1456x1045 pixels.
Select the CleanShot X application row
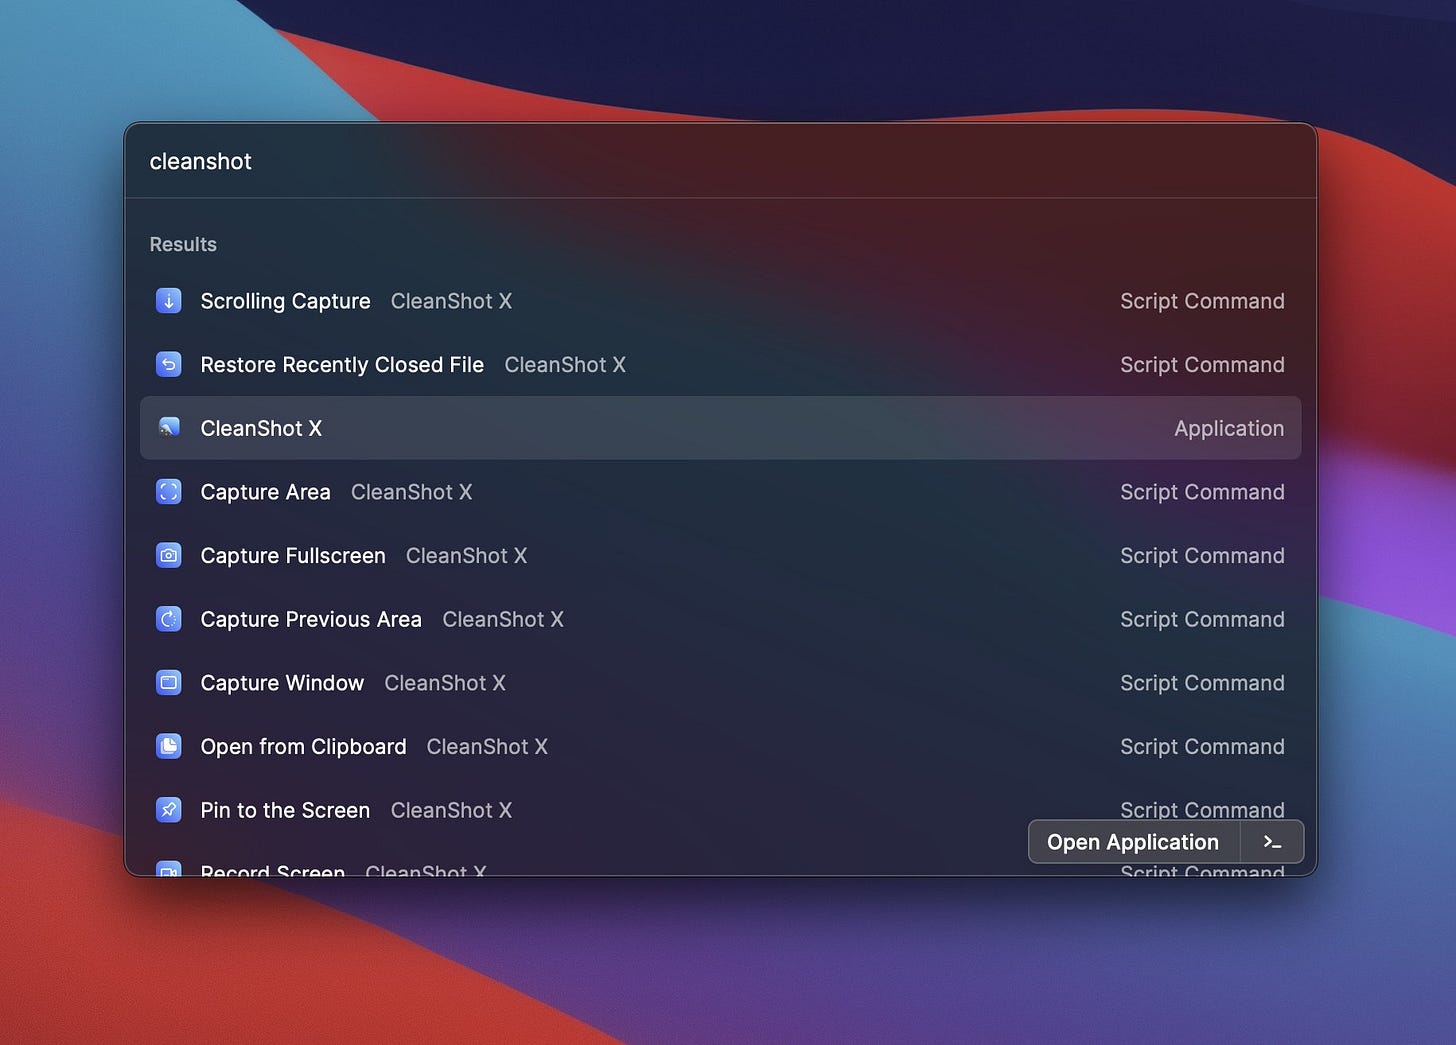click(720, 428)
